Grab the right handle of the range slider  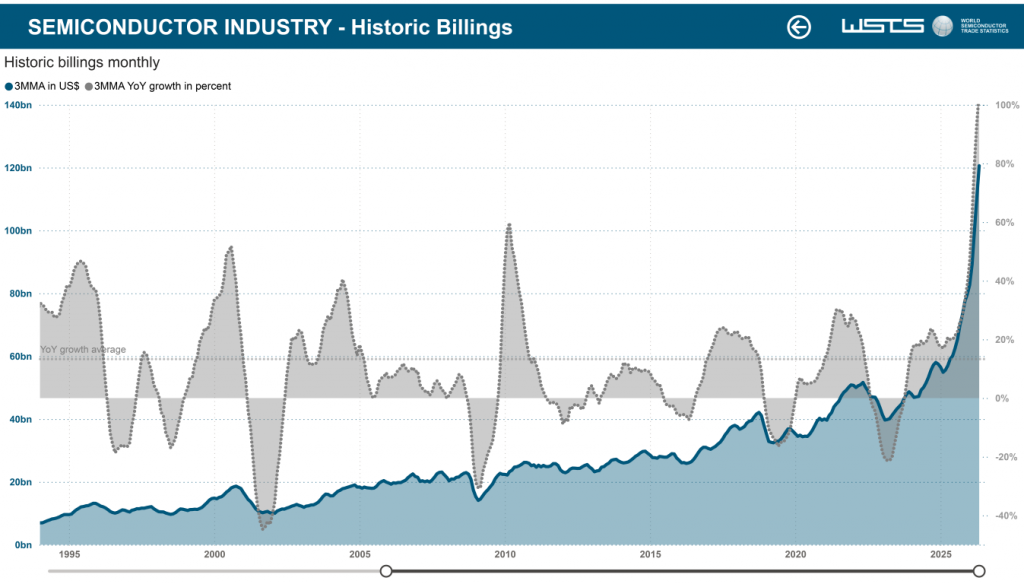(978, 571)
